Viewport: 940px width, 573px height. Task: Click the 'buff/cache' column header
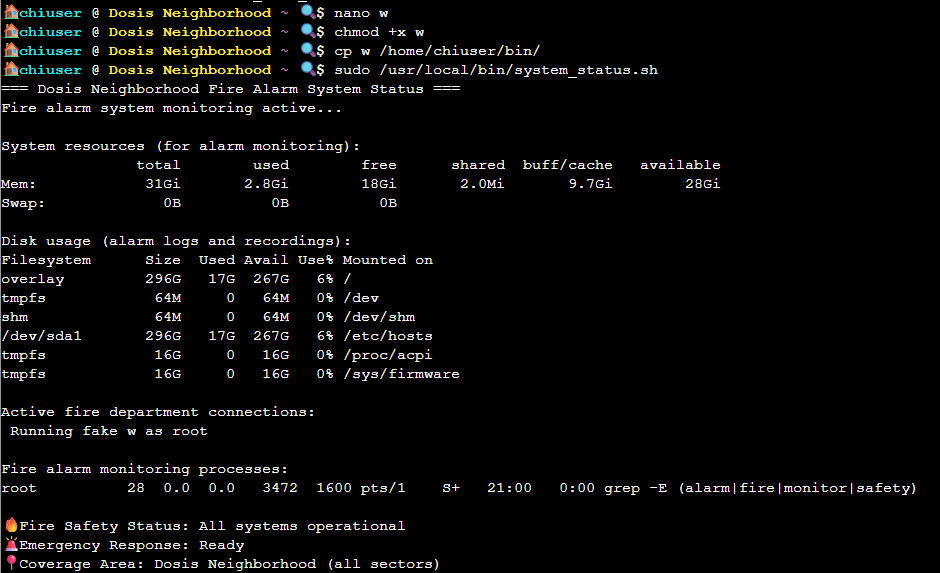tap(568, 165)
